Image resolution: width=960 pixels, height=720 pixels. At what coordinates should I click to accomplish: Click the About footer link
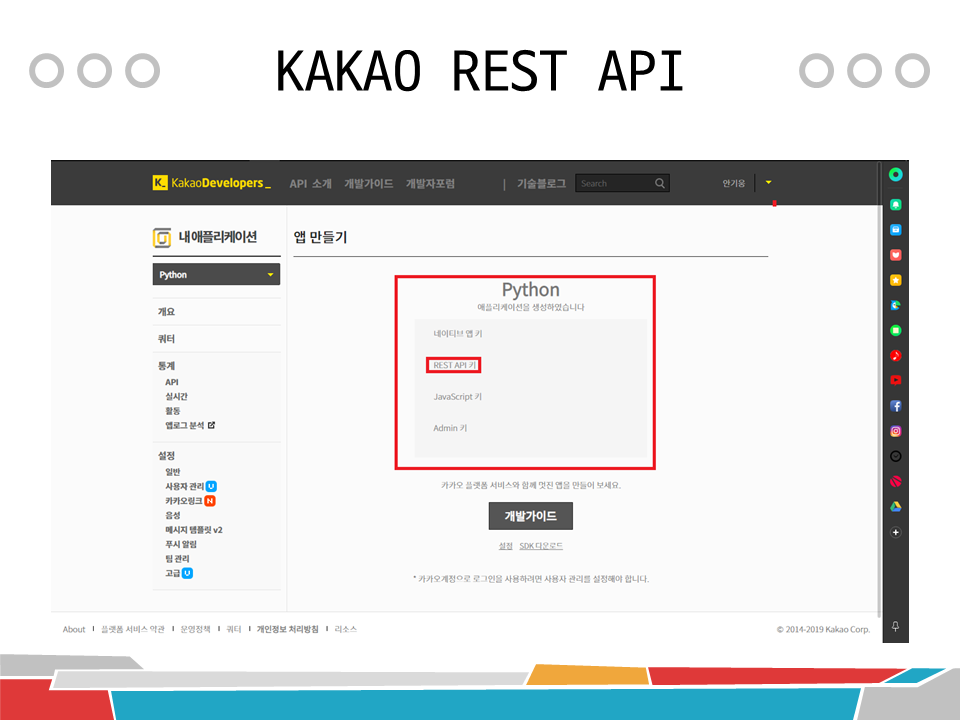[74, 629]
